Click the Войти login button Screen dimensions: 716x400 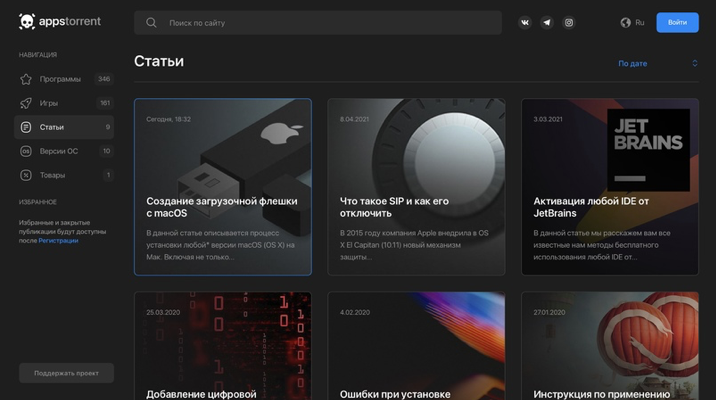pos(677,22)
